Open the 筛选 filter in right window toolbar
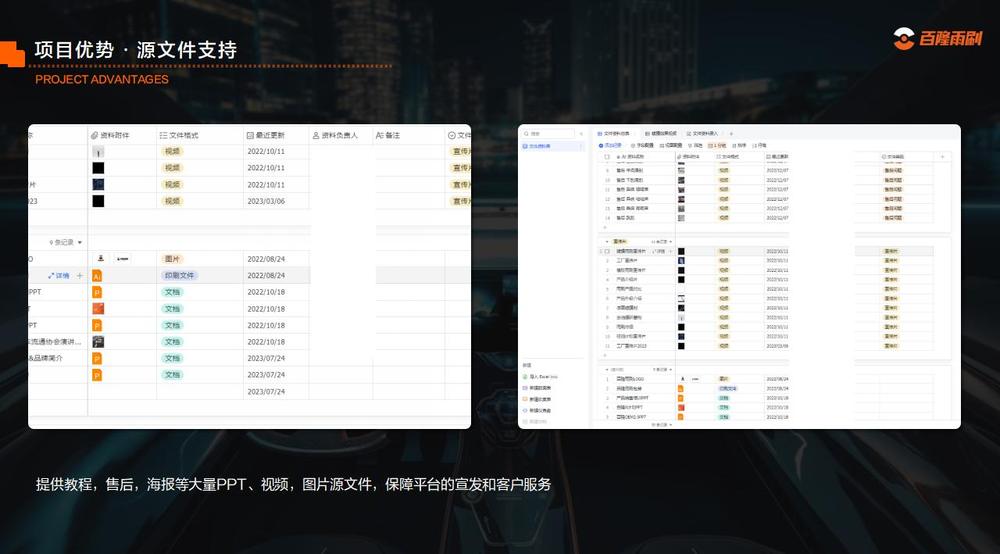The width and height of the screenshot is (1000, 554). point(696,145)
